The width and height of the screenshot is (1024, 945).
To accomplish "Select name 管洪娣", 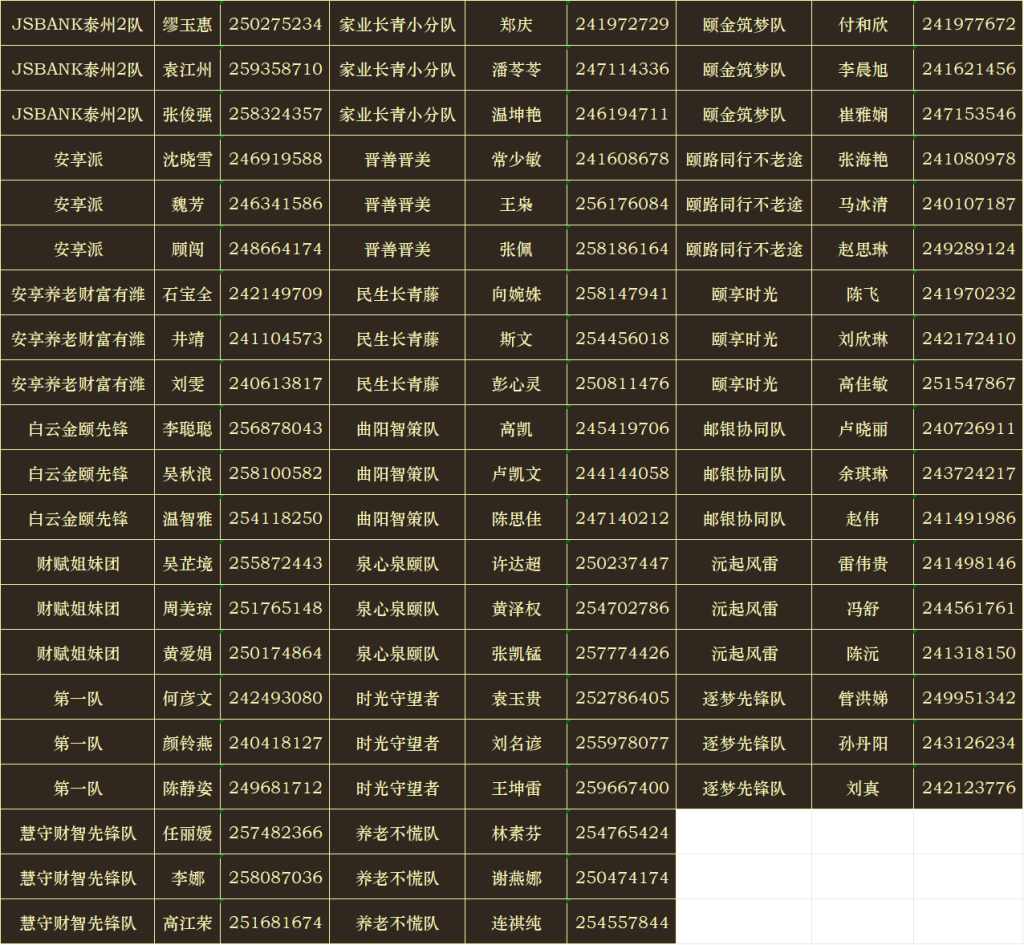I will (862, 698).
